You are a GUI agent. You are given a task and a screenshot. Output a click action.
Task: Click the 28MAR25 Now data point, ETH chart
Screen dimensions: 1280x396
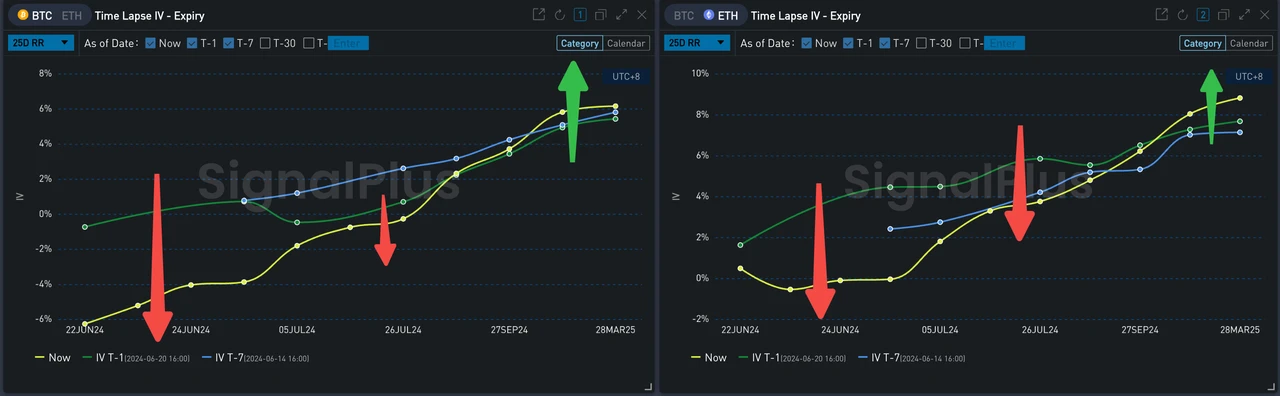(x=1240, y=98)
